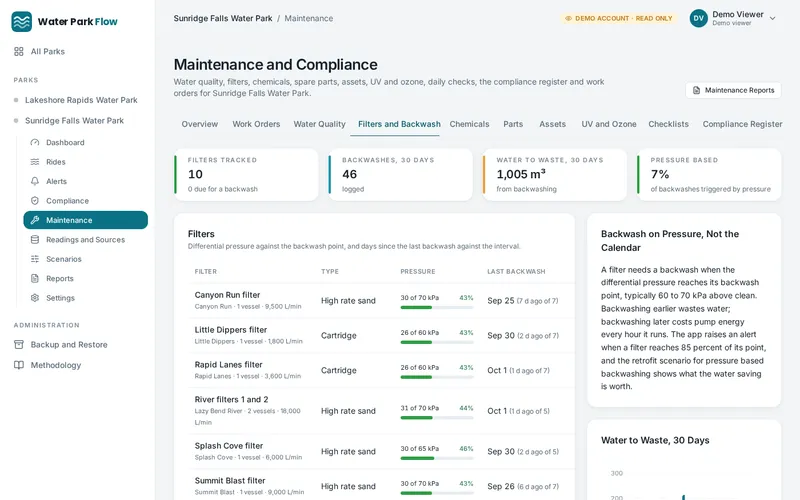Click the Water Park Flow logo icon
The width and height of the screenshot is (800, 500).
pyautogui.click(x=21, y=21)
